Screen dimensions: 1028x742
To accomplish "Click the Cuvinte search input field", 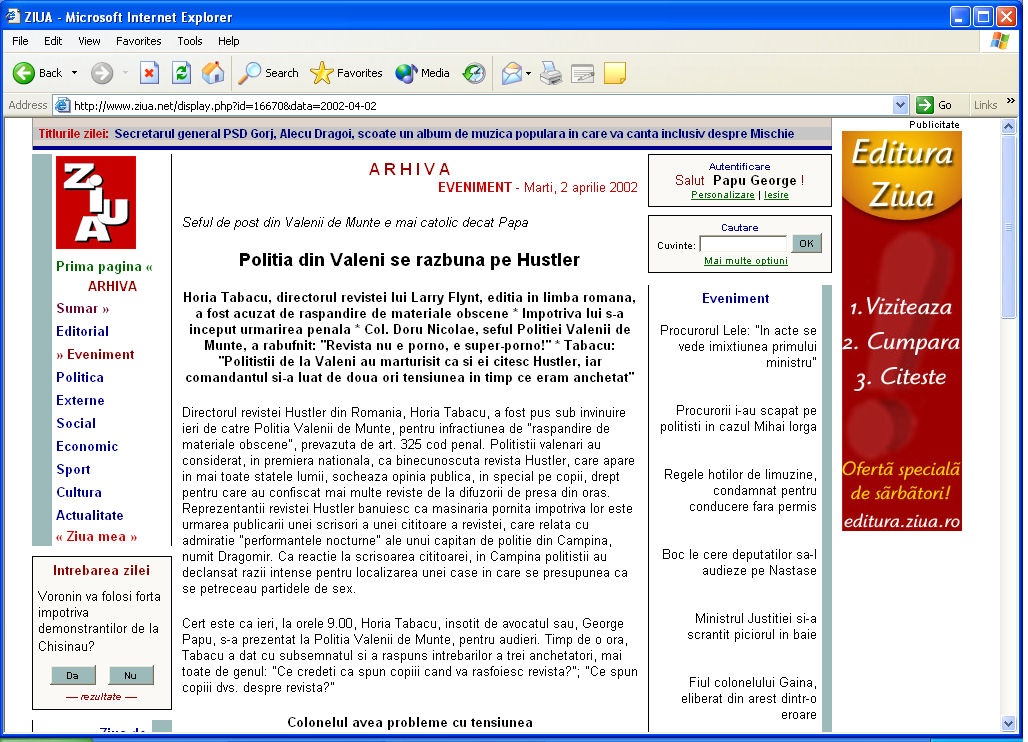I will tap(743, 244).
